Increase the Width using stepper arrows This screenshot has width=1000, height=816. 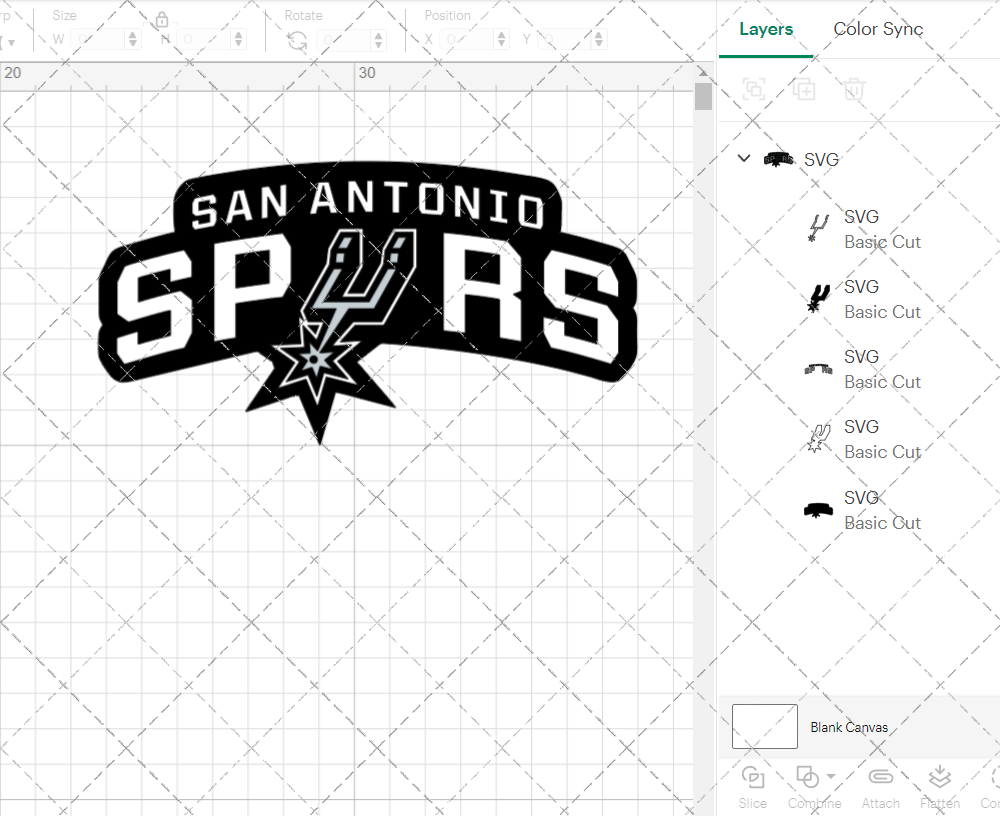pyautogui.click(x=133, y=40)
